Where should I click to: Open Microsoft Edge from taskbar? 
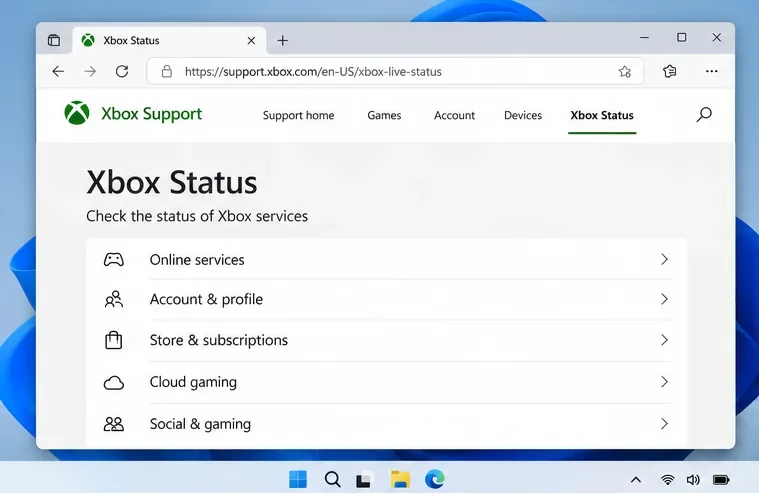click(435, 479)
